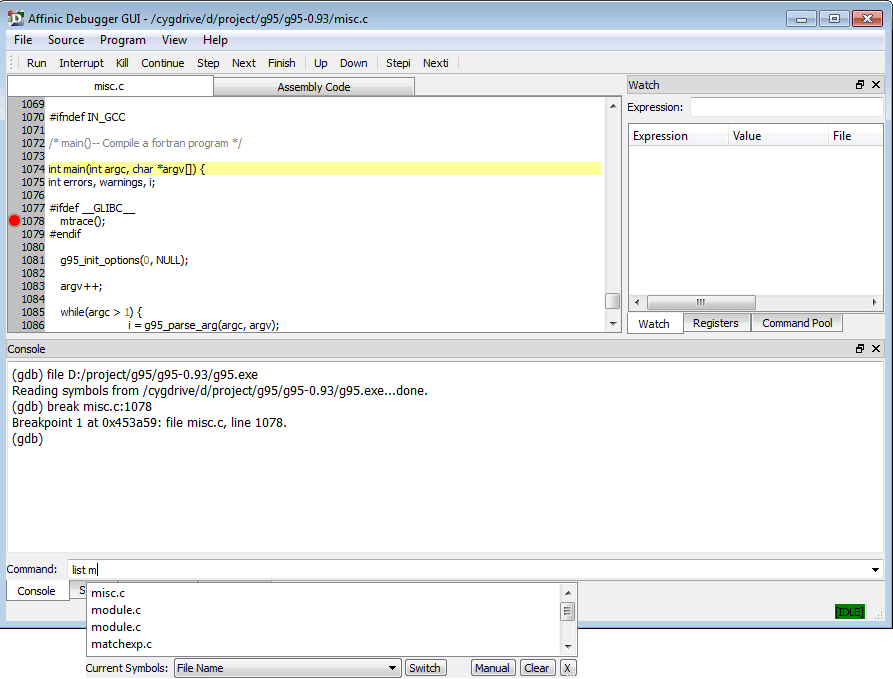Click the [IDLE] status indicator

click(850, 612)
